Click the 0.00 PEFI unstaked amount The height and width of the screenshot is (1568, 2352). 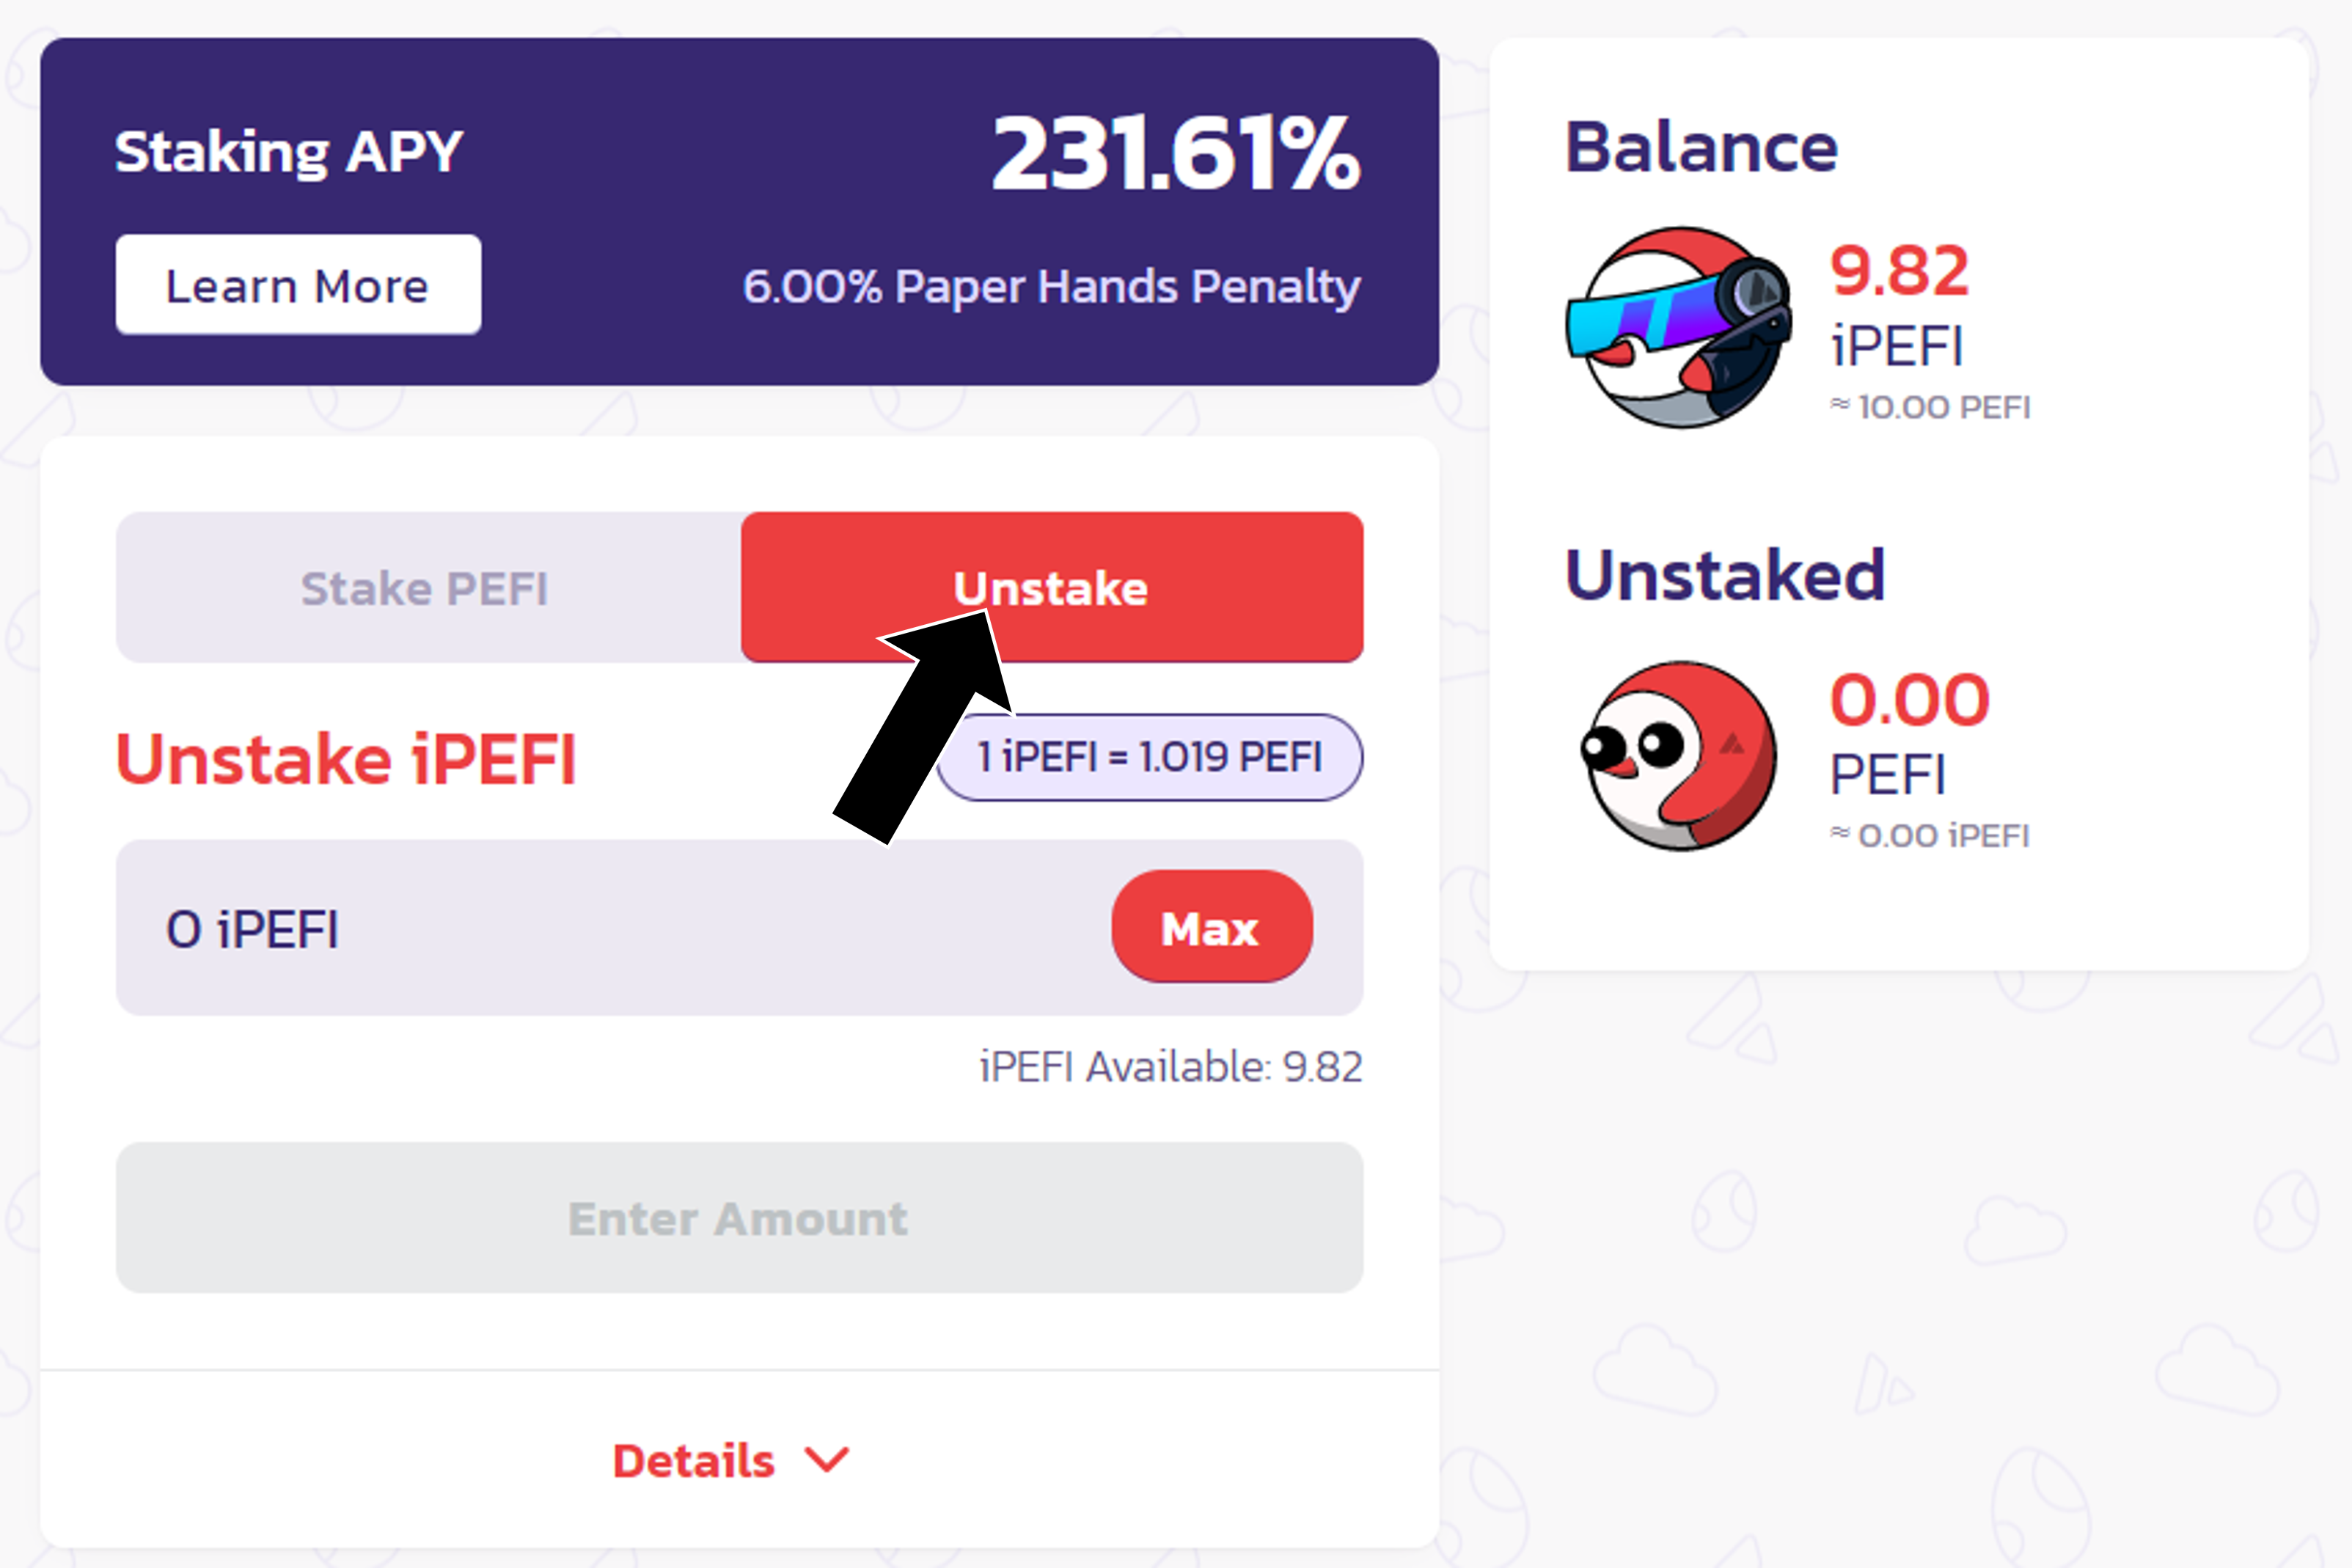pyautogui.click(x=1909, y=700)
